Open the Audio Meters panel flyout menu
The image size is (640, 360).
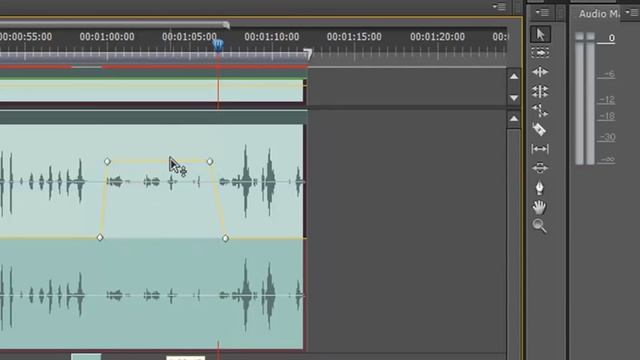633,13
